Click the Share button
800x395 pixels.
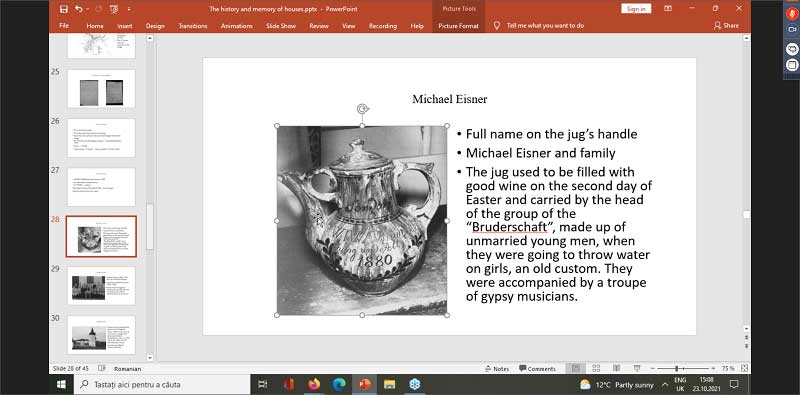click(726, 26)
